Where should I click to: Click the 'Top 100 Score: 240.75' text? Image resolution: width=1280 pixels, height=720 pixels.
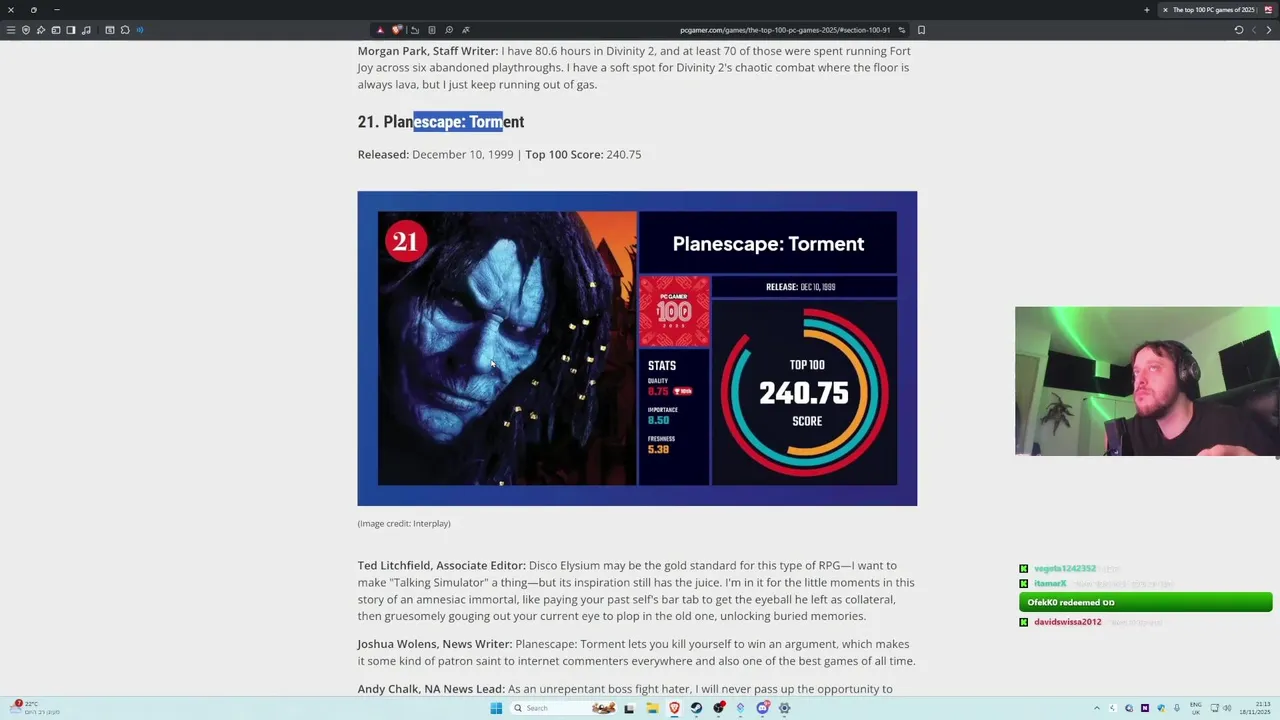coord(583,154)
